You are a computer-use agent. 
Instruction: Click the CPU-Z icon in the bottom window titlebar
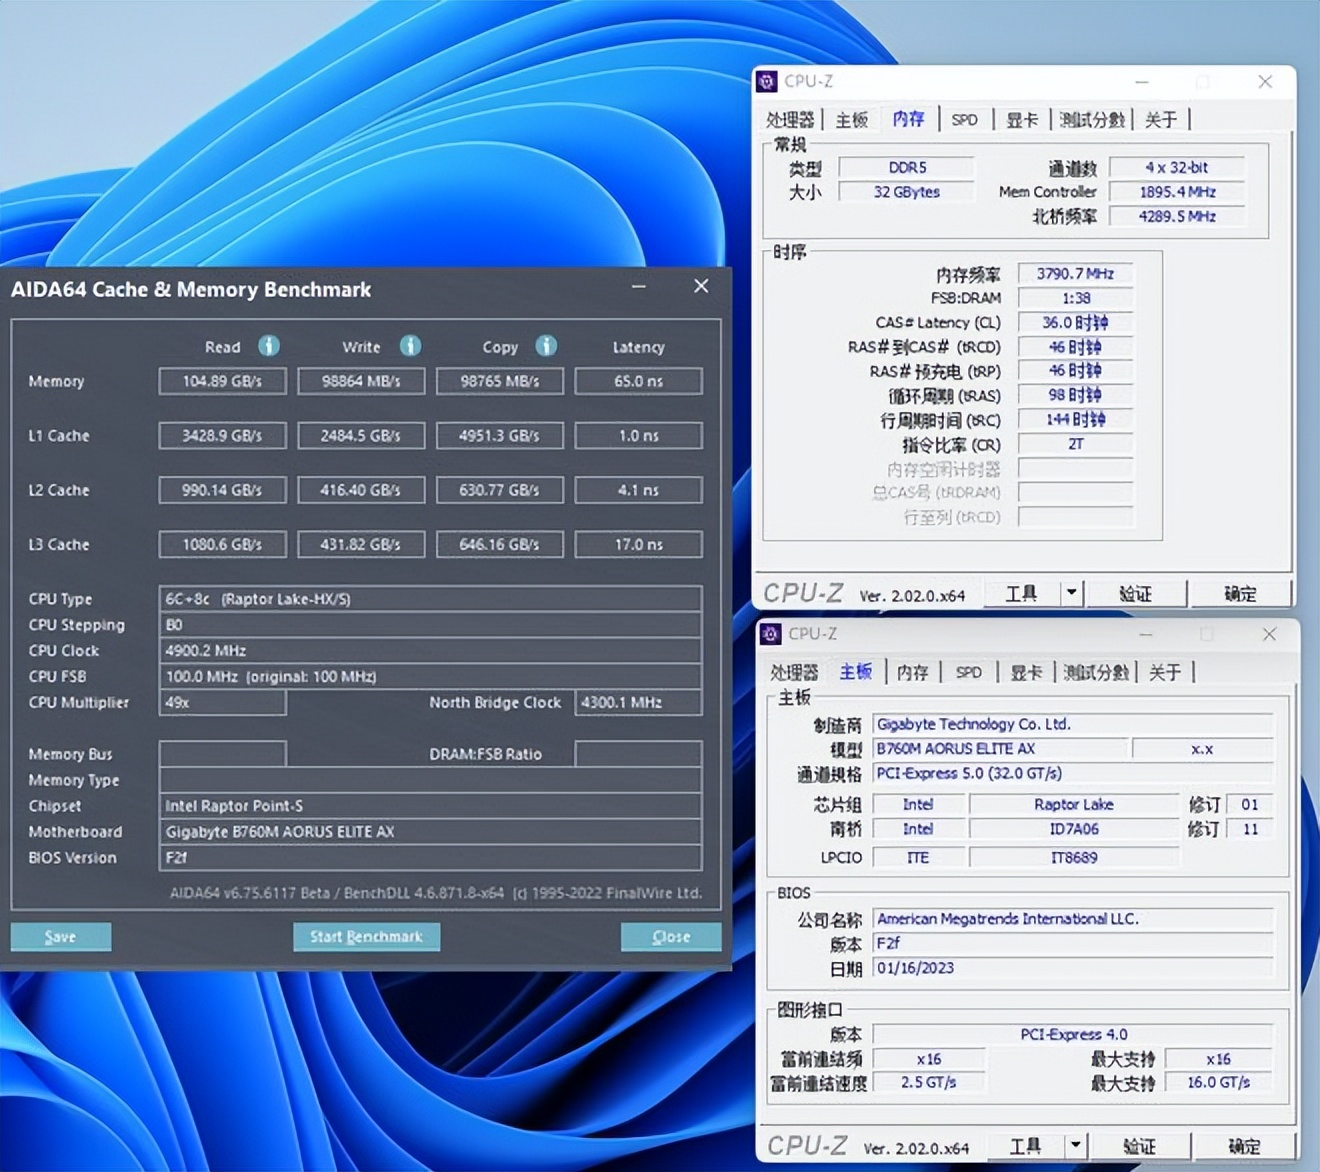[771, 633]
